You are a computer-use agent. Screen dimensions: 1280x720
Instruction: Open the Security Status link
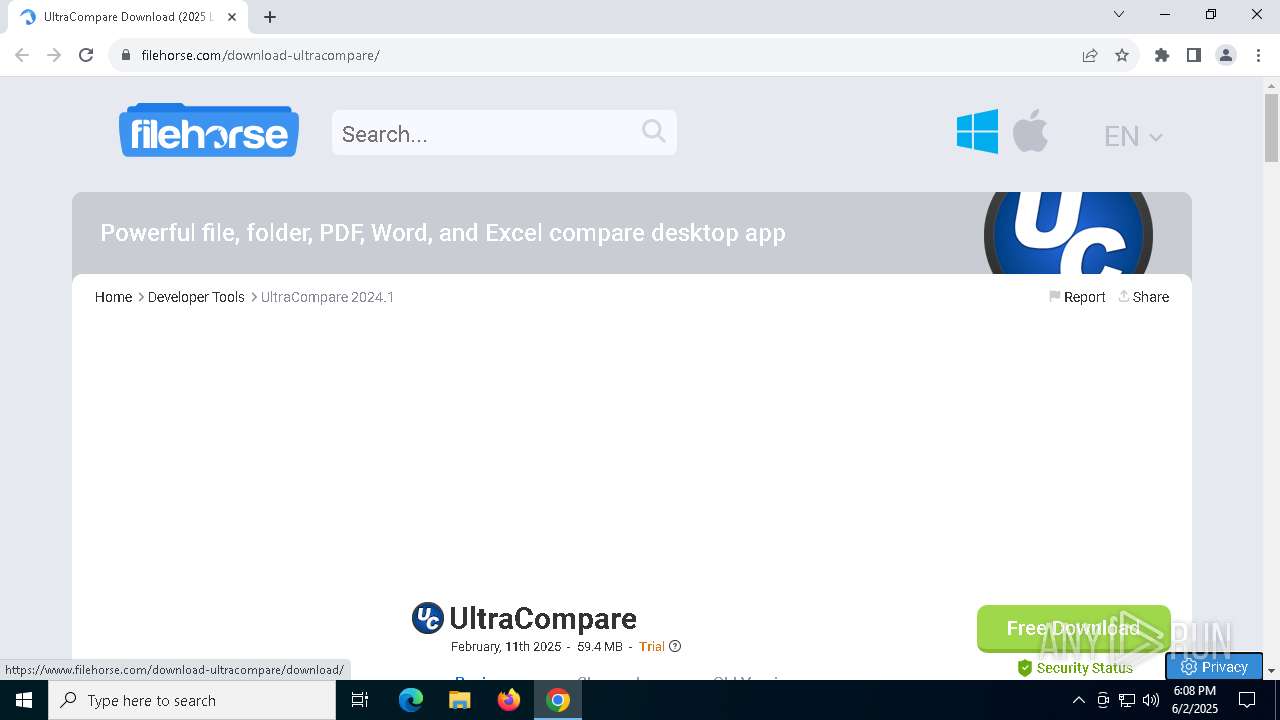point(1075,668)
